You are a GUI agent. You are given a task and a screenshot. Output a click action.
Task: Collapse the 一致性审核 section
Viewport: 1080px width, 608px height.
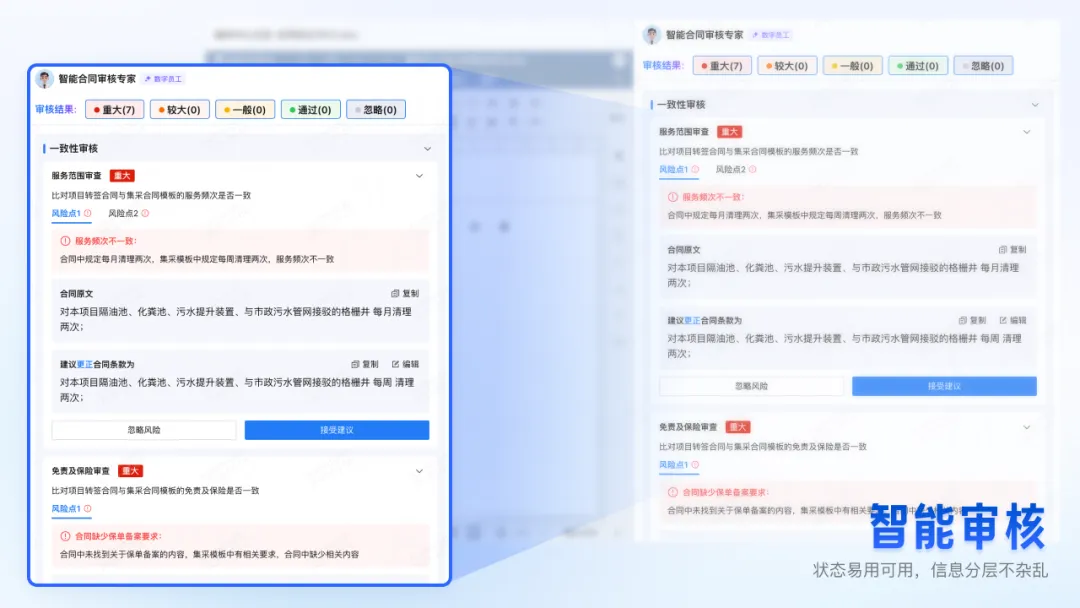(429, 148)
